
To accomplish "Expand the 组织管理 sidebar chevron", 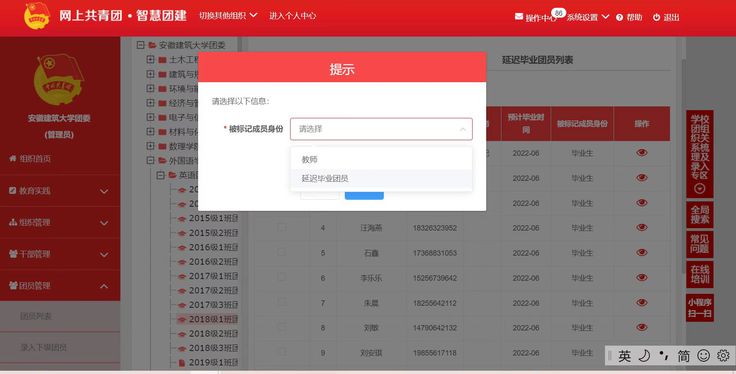I will [x=104, y=223].
